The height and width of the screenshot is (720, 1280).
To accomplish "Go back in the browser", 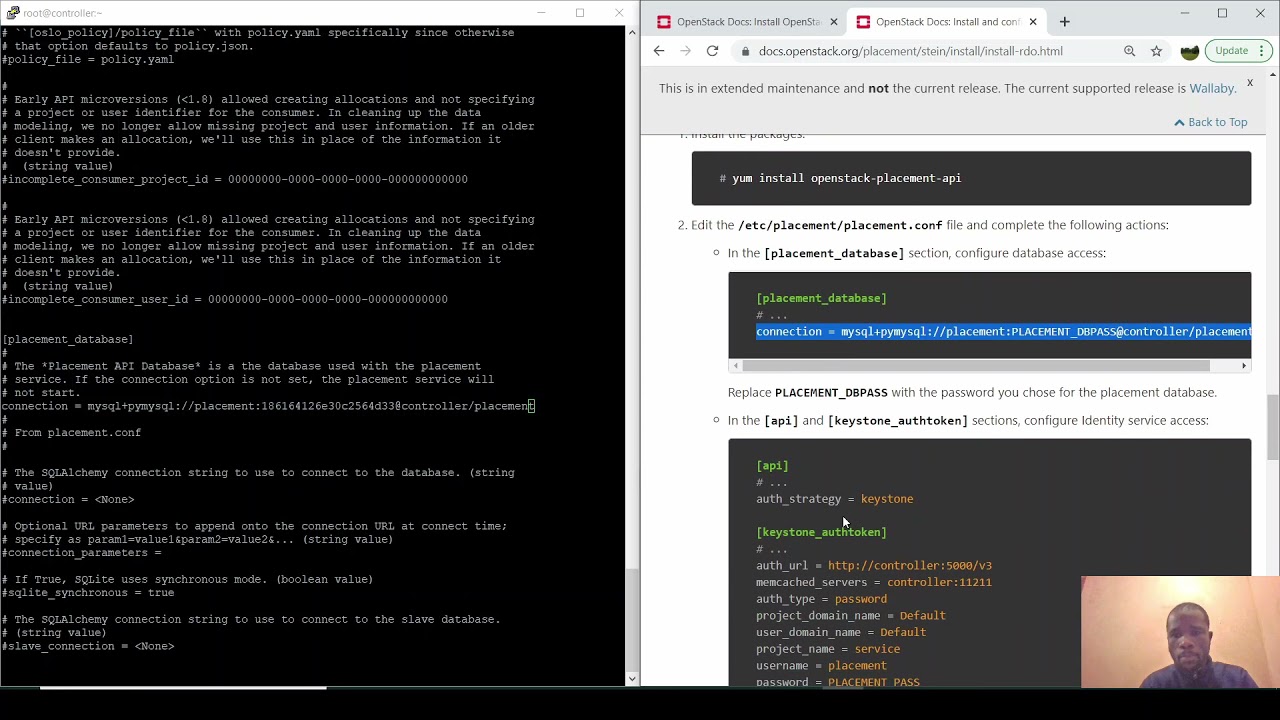I will click(658, 51).
